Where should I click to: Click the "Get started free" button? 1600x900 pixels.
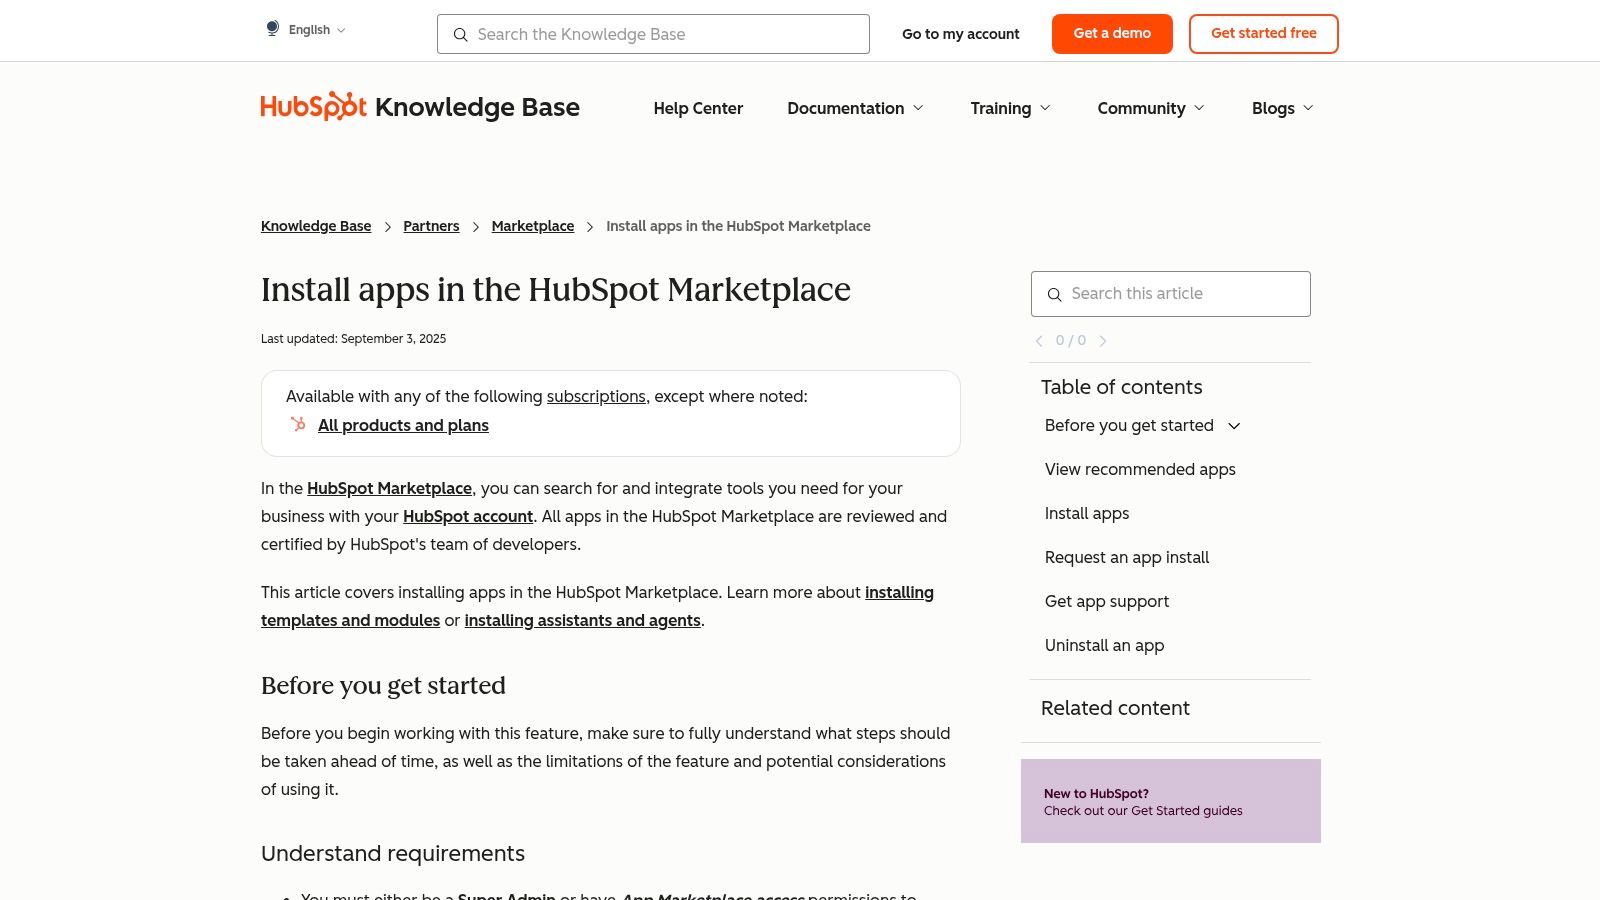coord(1264,33)
